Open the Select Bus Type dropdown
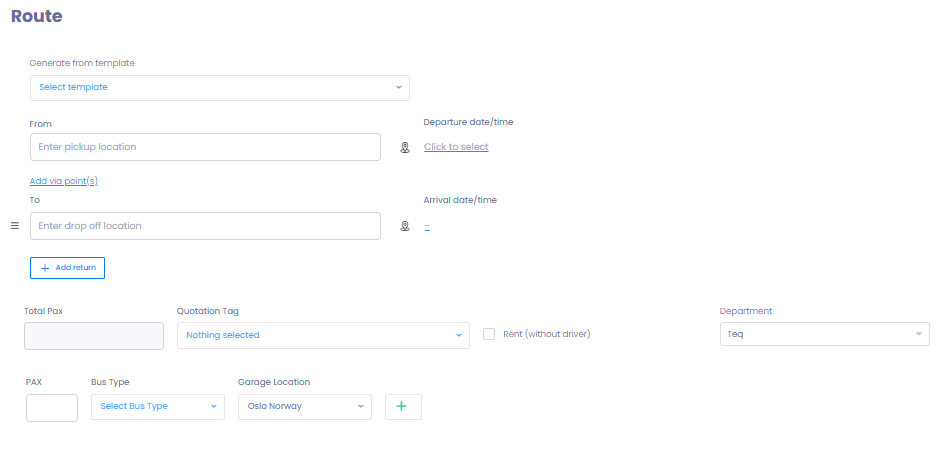 pos(158,407)
